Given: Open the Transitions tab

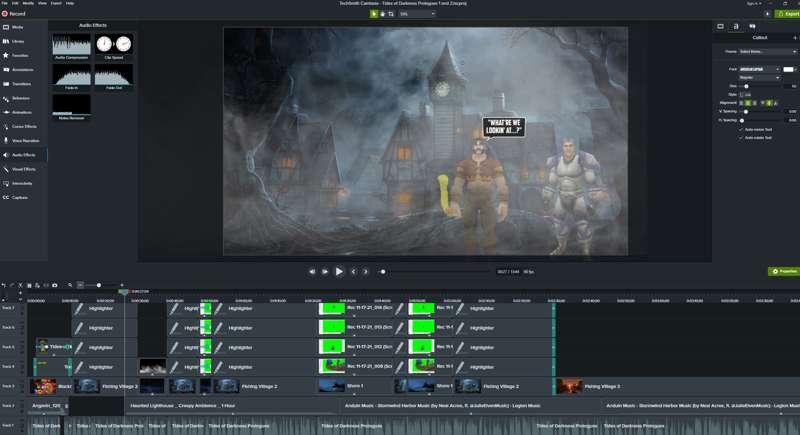Looking at the screenshot, I should coord(17,84).
